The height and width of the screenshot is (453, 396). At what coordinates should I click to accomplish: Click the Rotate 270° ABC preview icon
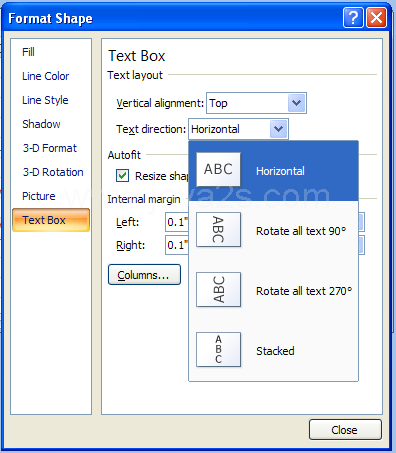point(218,289)
